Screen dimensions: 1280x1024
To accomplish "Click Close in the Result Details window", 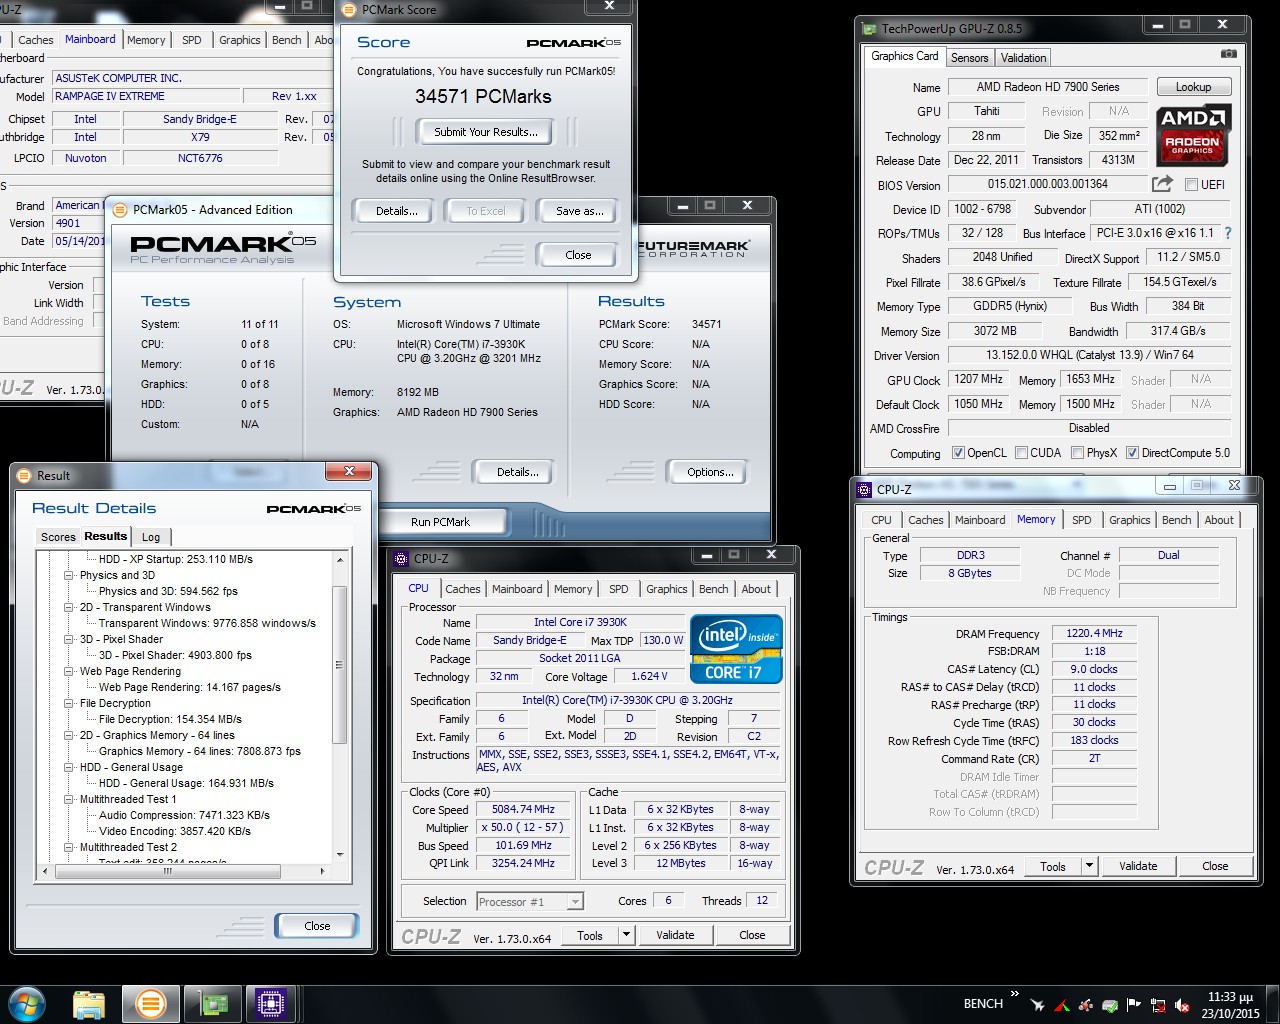I will pos(317,926).
